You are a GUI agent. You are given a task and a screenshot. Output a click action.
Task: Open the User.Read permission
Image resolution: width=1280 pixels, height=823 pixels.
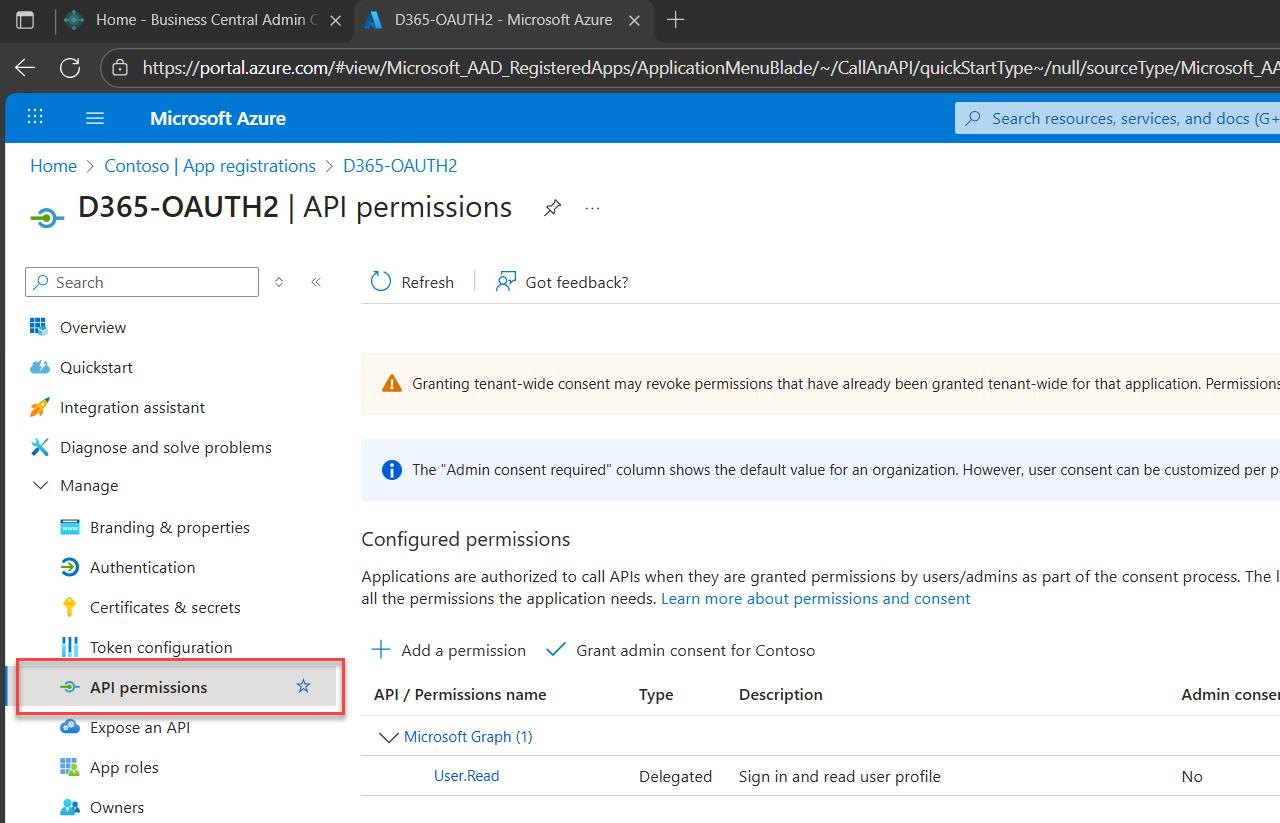466,776
